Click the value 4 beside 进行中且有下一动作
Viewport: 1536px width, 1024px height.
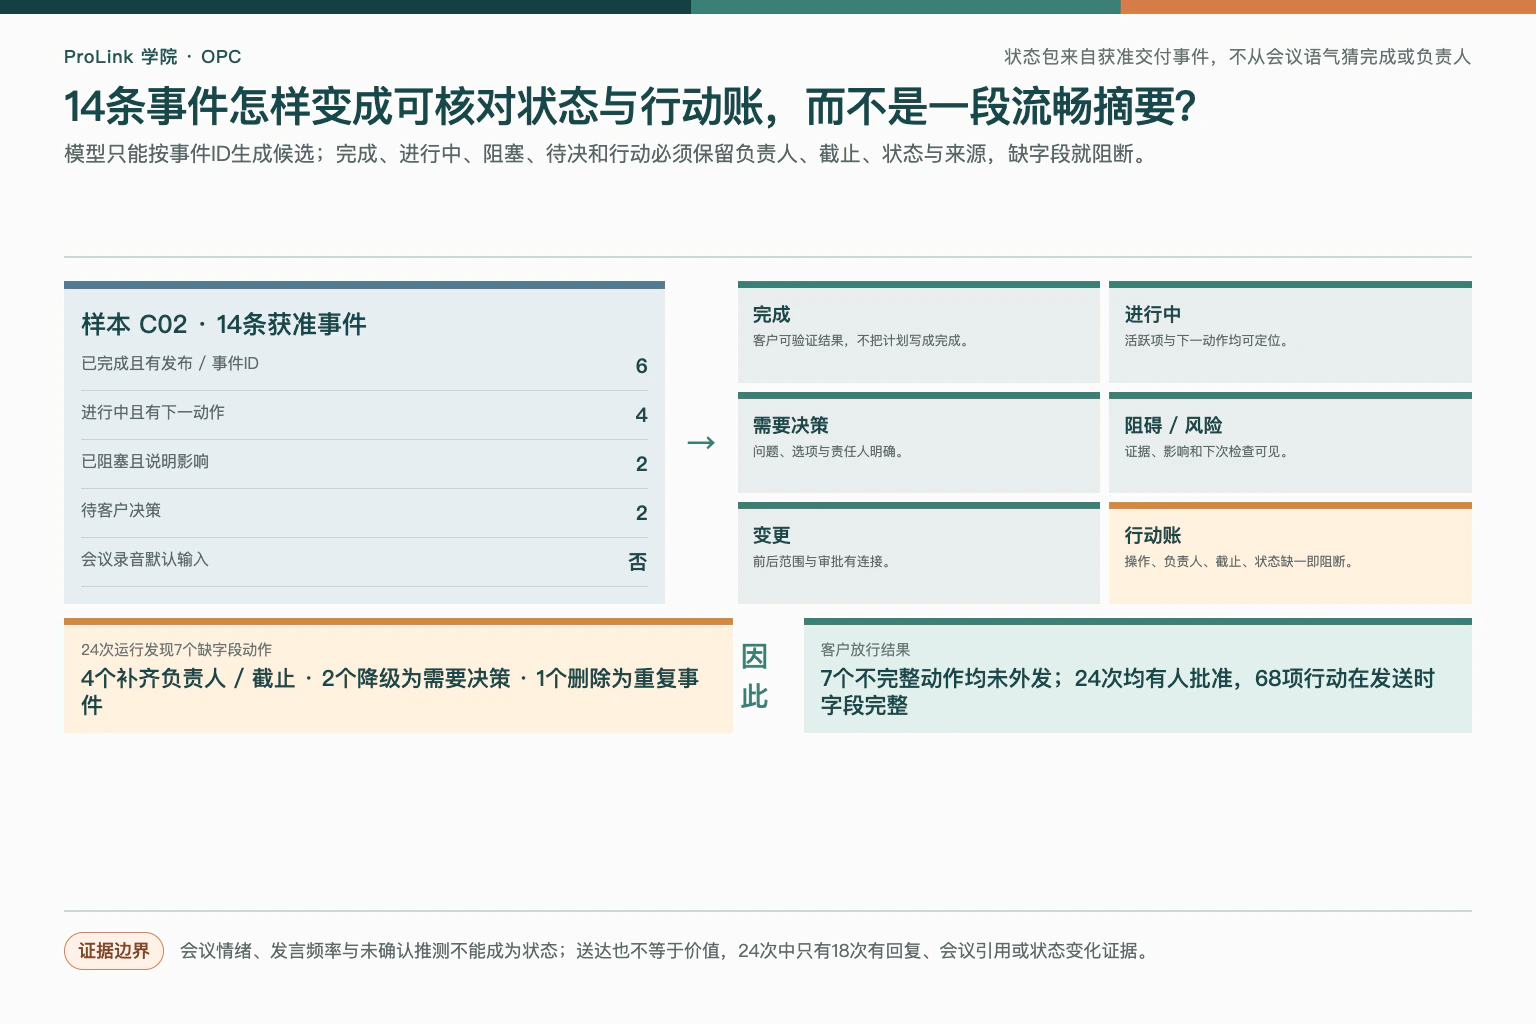click(x=642, y=415)
